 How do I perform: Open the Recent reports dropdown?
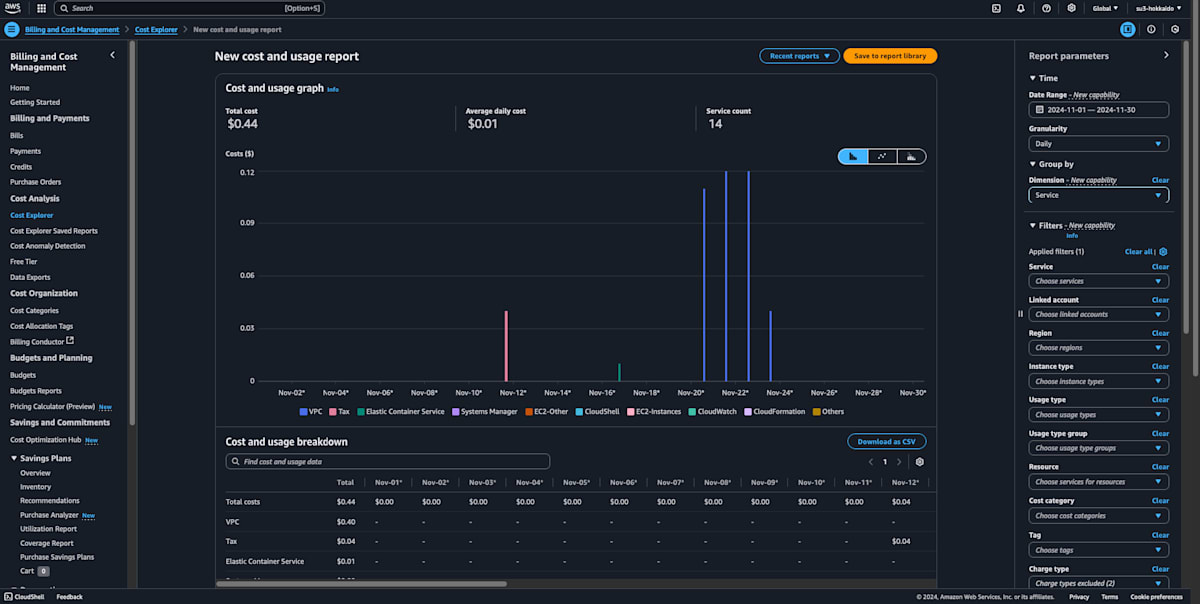[799, 56]
